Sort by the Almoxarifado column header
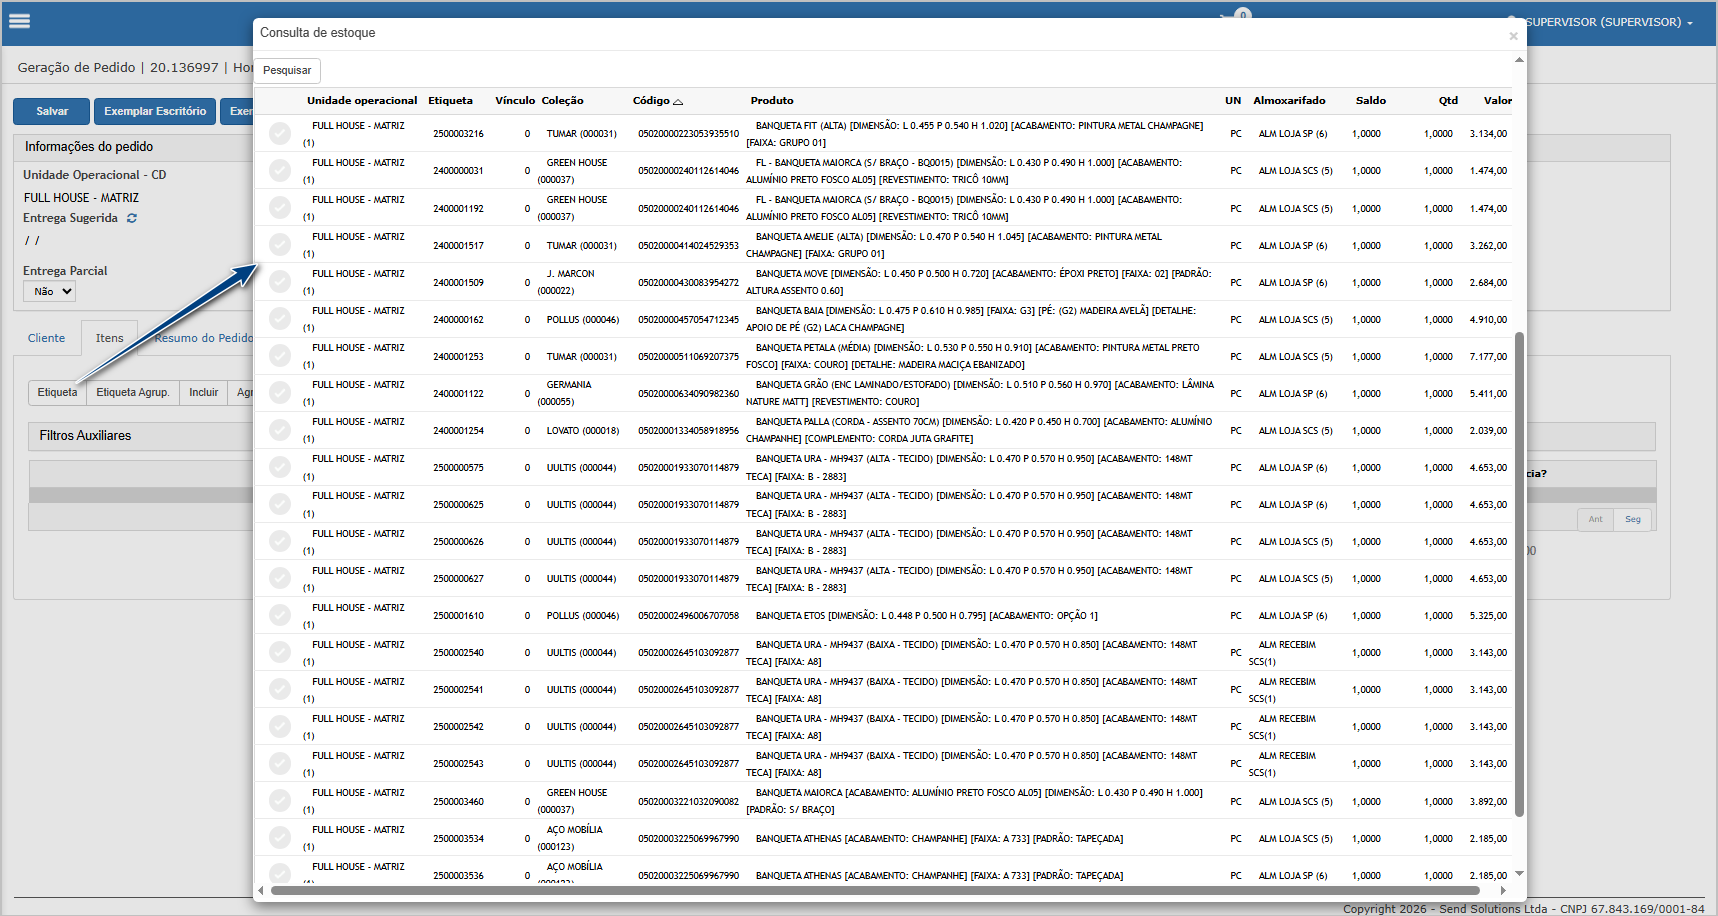This screenshot has width=1718, height=916. pyautogui.click(x=1289, y=101)
